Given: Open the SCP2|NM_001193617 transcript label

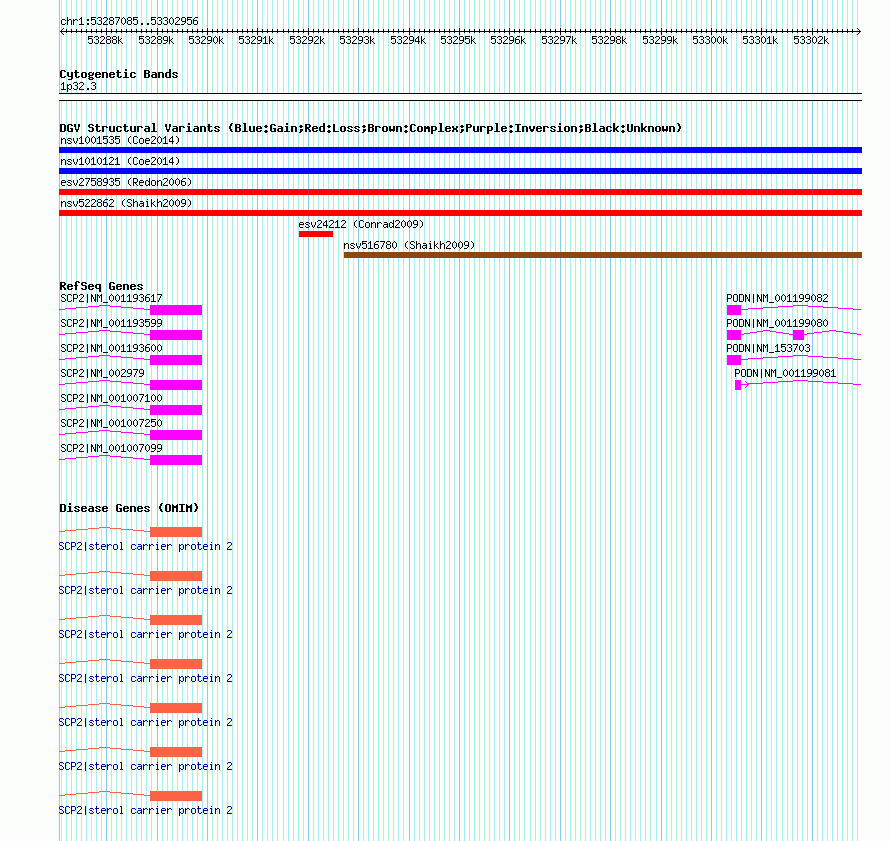Looking at the screenshot, I should point(111,298).
